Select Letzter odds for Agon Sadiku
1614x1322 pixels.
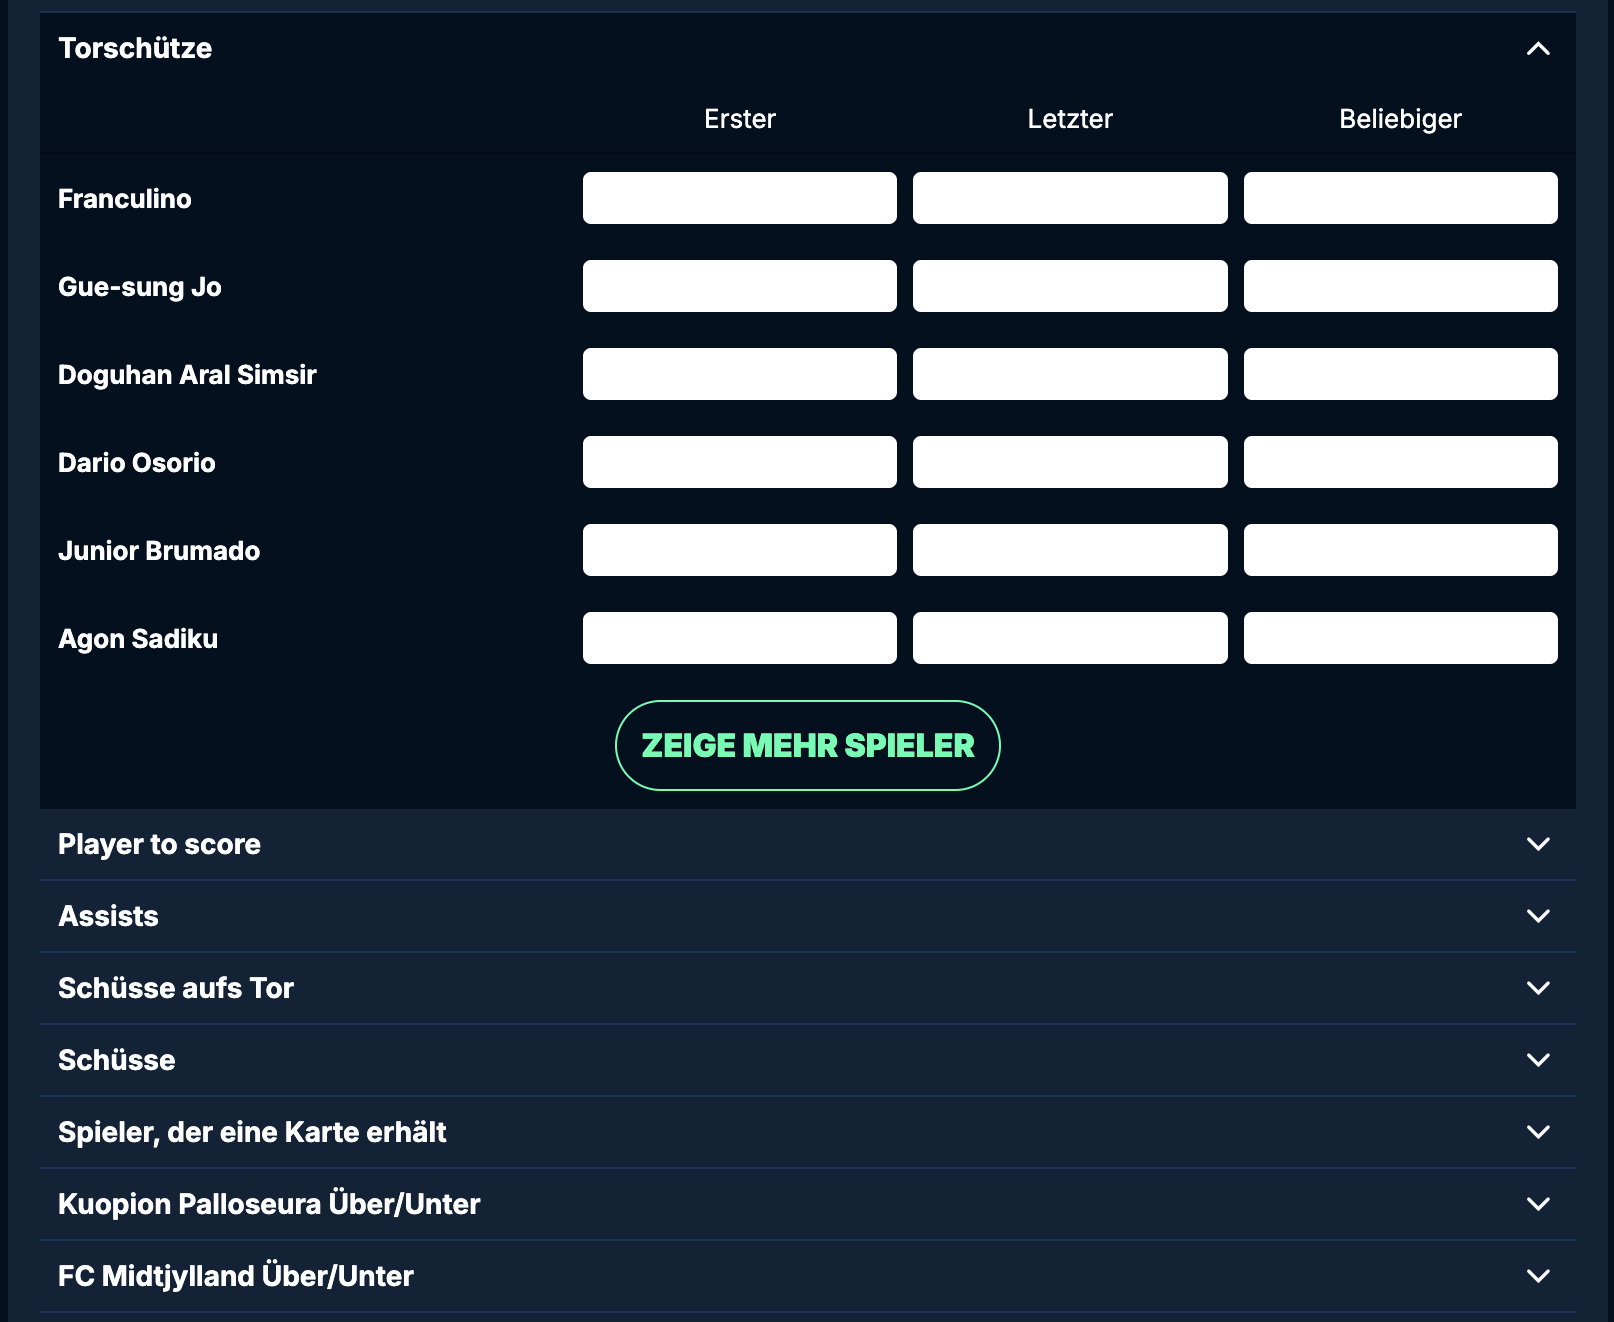click(x=1069, y=637)
